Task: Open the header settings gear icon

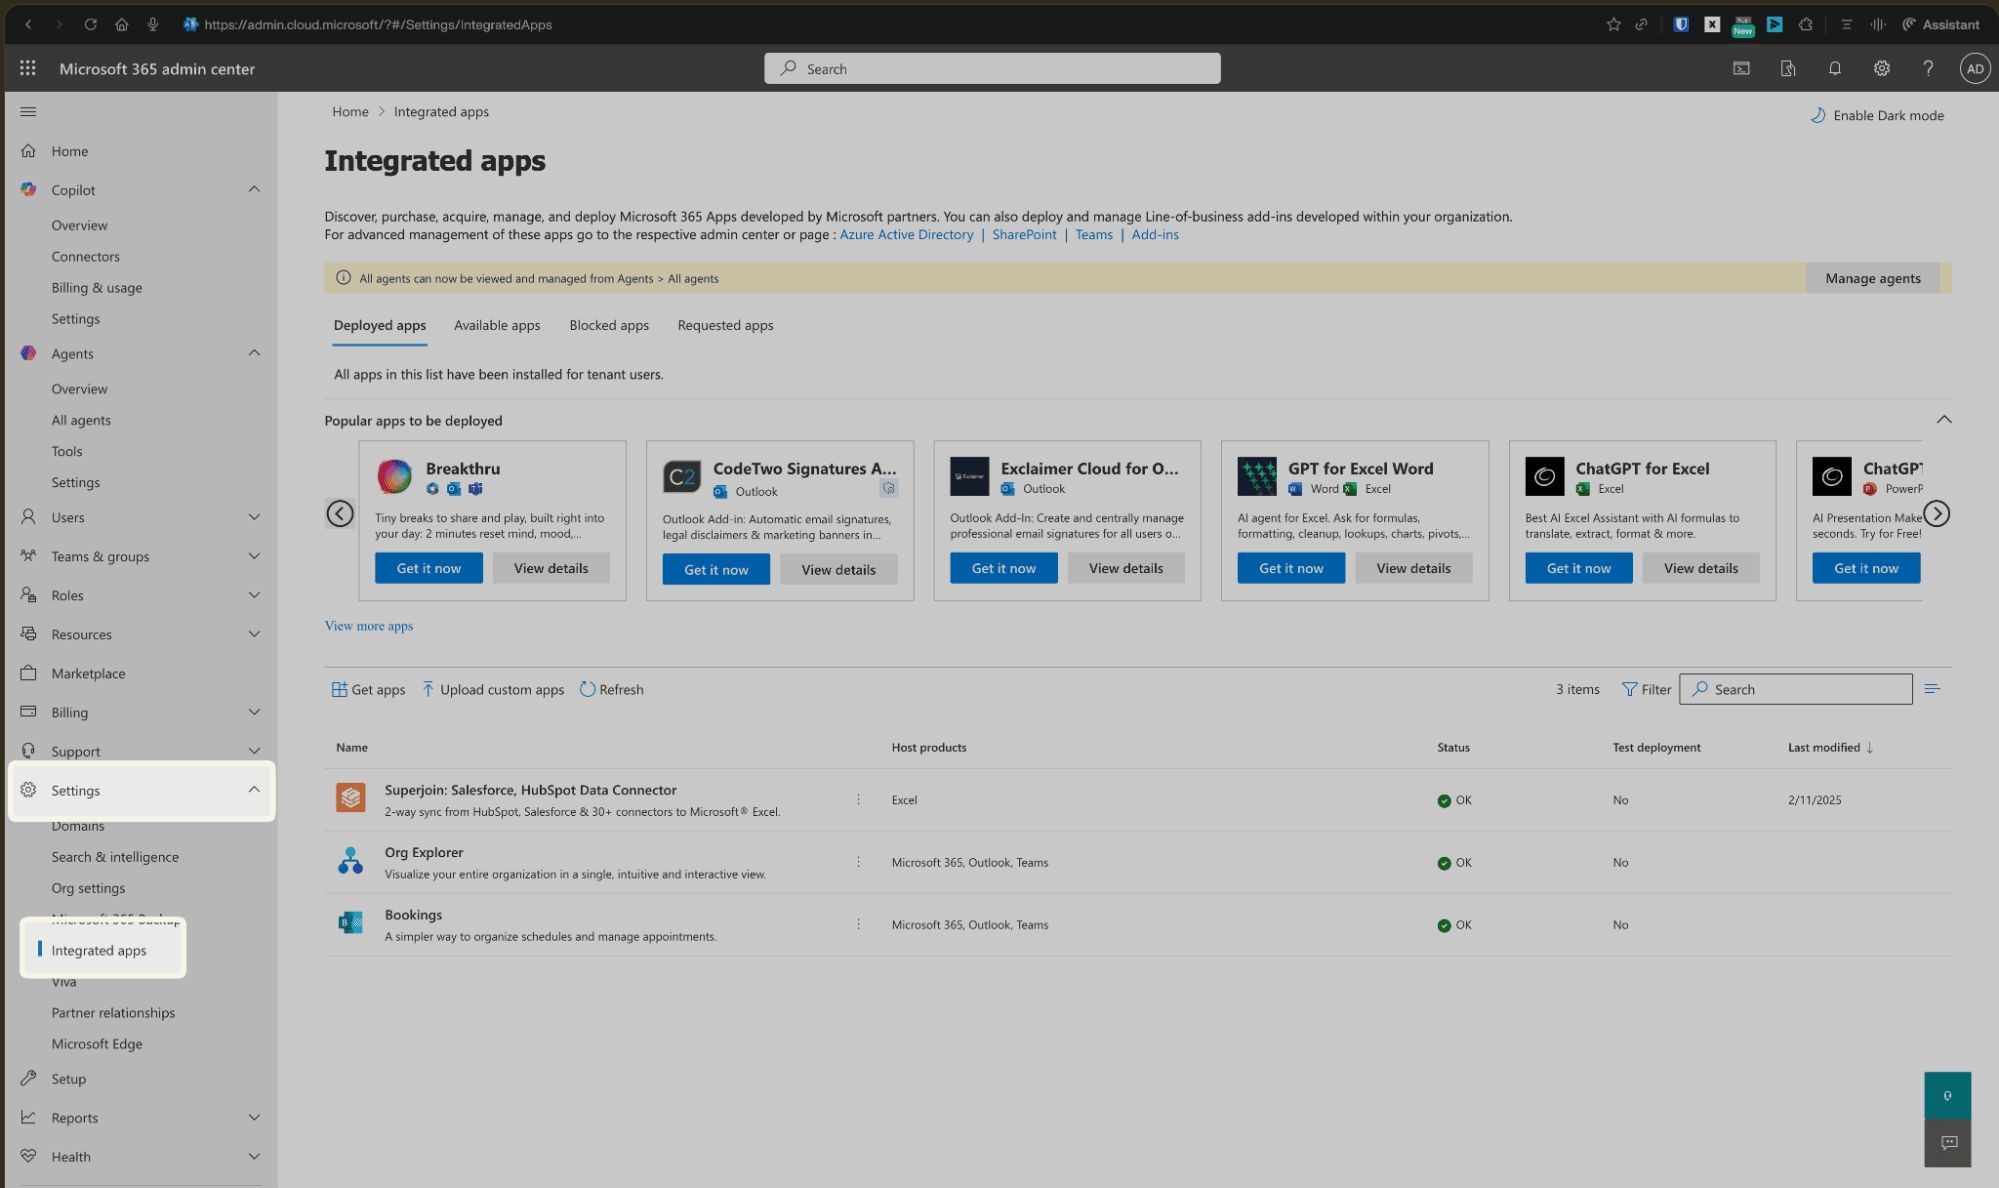Action: tap(1881, 68)
